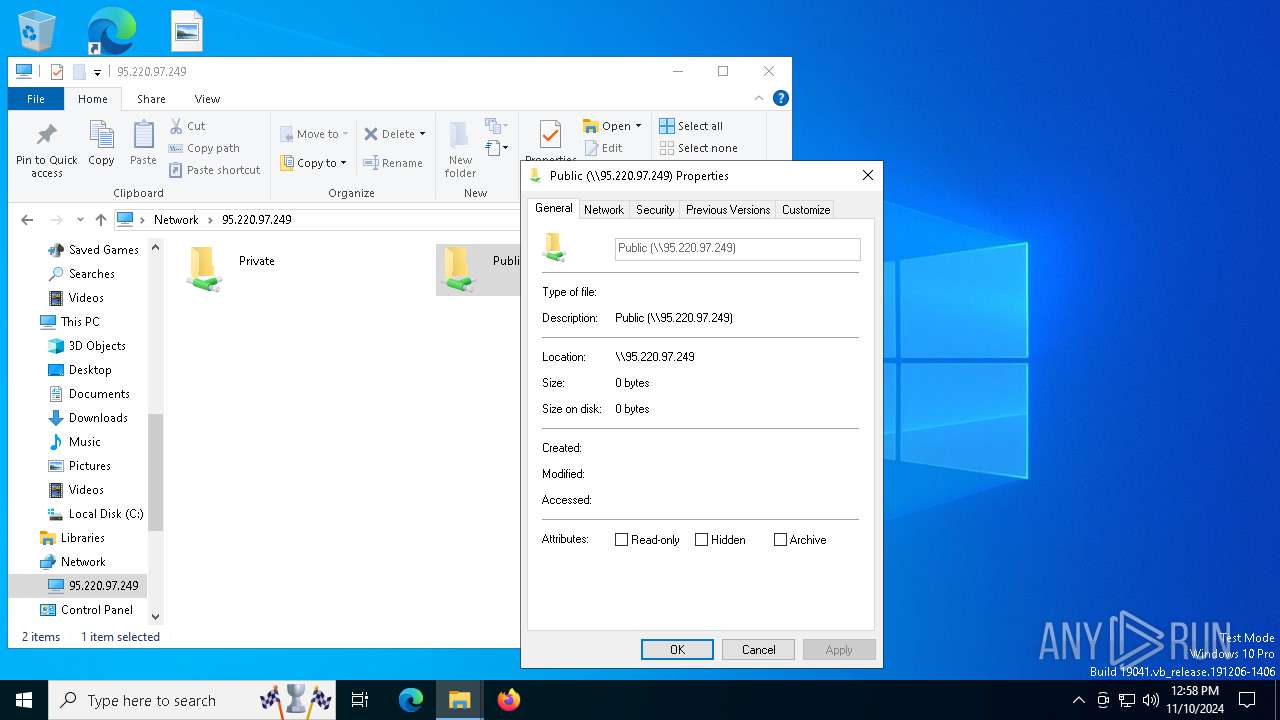Collapse the ribbon with the chevron
The width and height of the screenshot is (1280, 720).
pos(759,98)
